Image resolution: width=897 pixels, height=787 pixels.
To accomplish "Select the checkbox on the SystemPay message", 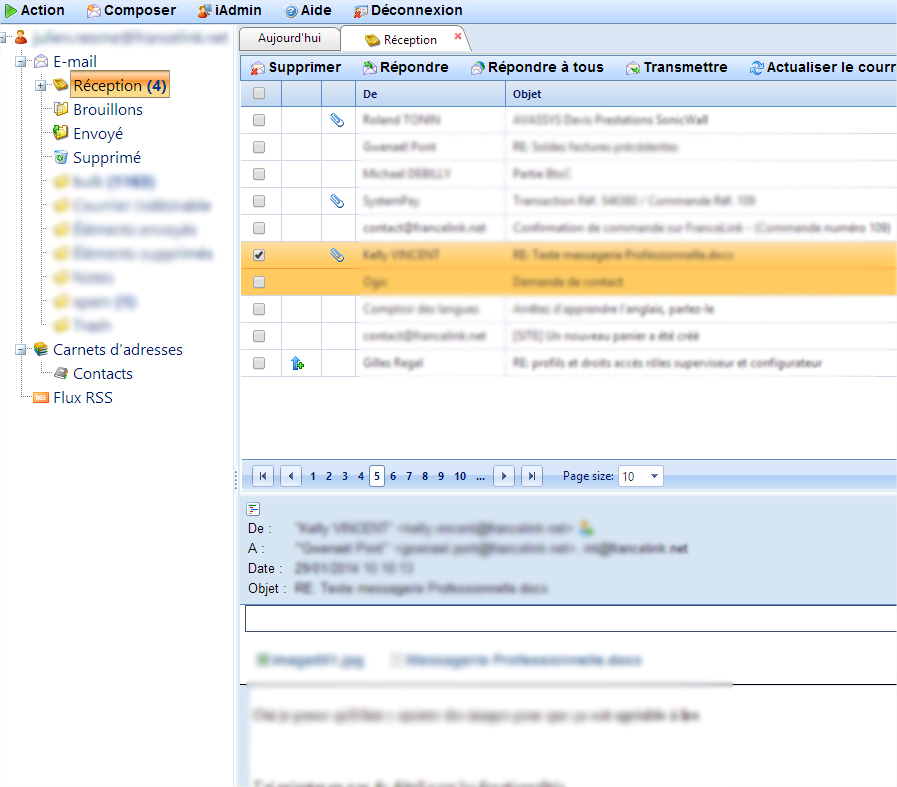I will (259, 200).
